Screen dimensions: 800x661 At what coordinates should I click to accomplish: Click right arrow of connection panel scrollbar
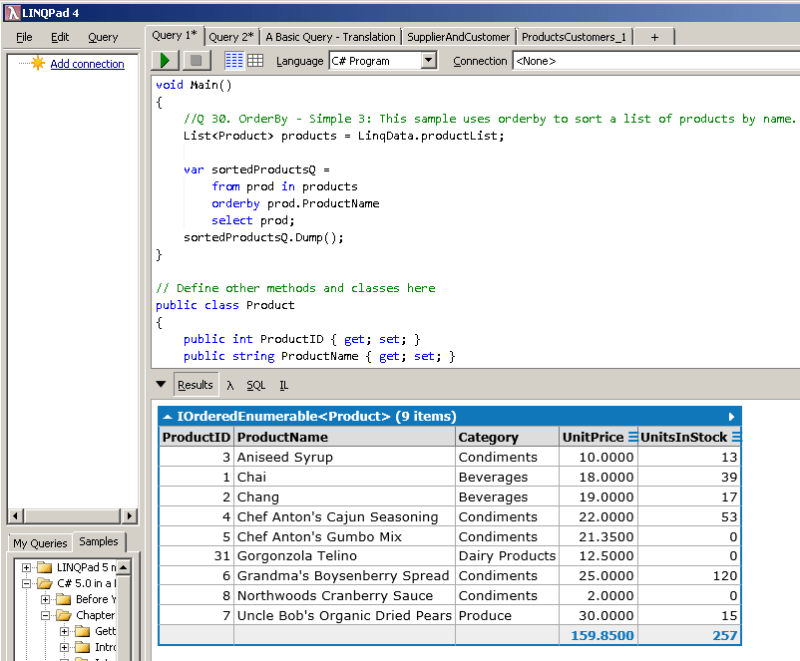pos(130,516)
